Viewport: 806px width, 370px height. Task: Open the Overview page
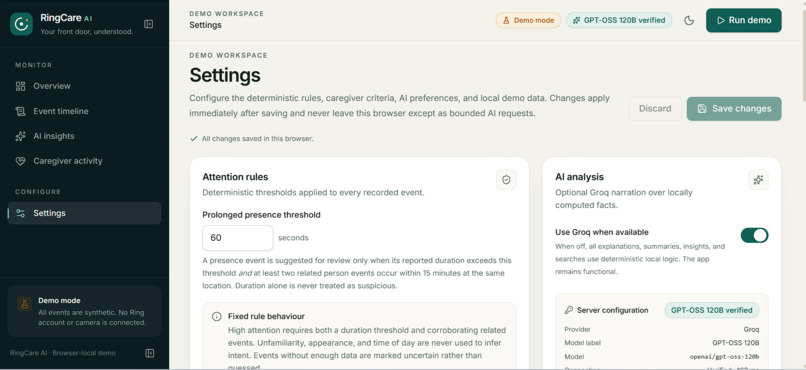pyautogui.click(x=84, y=86)
